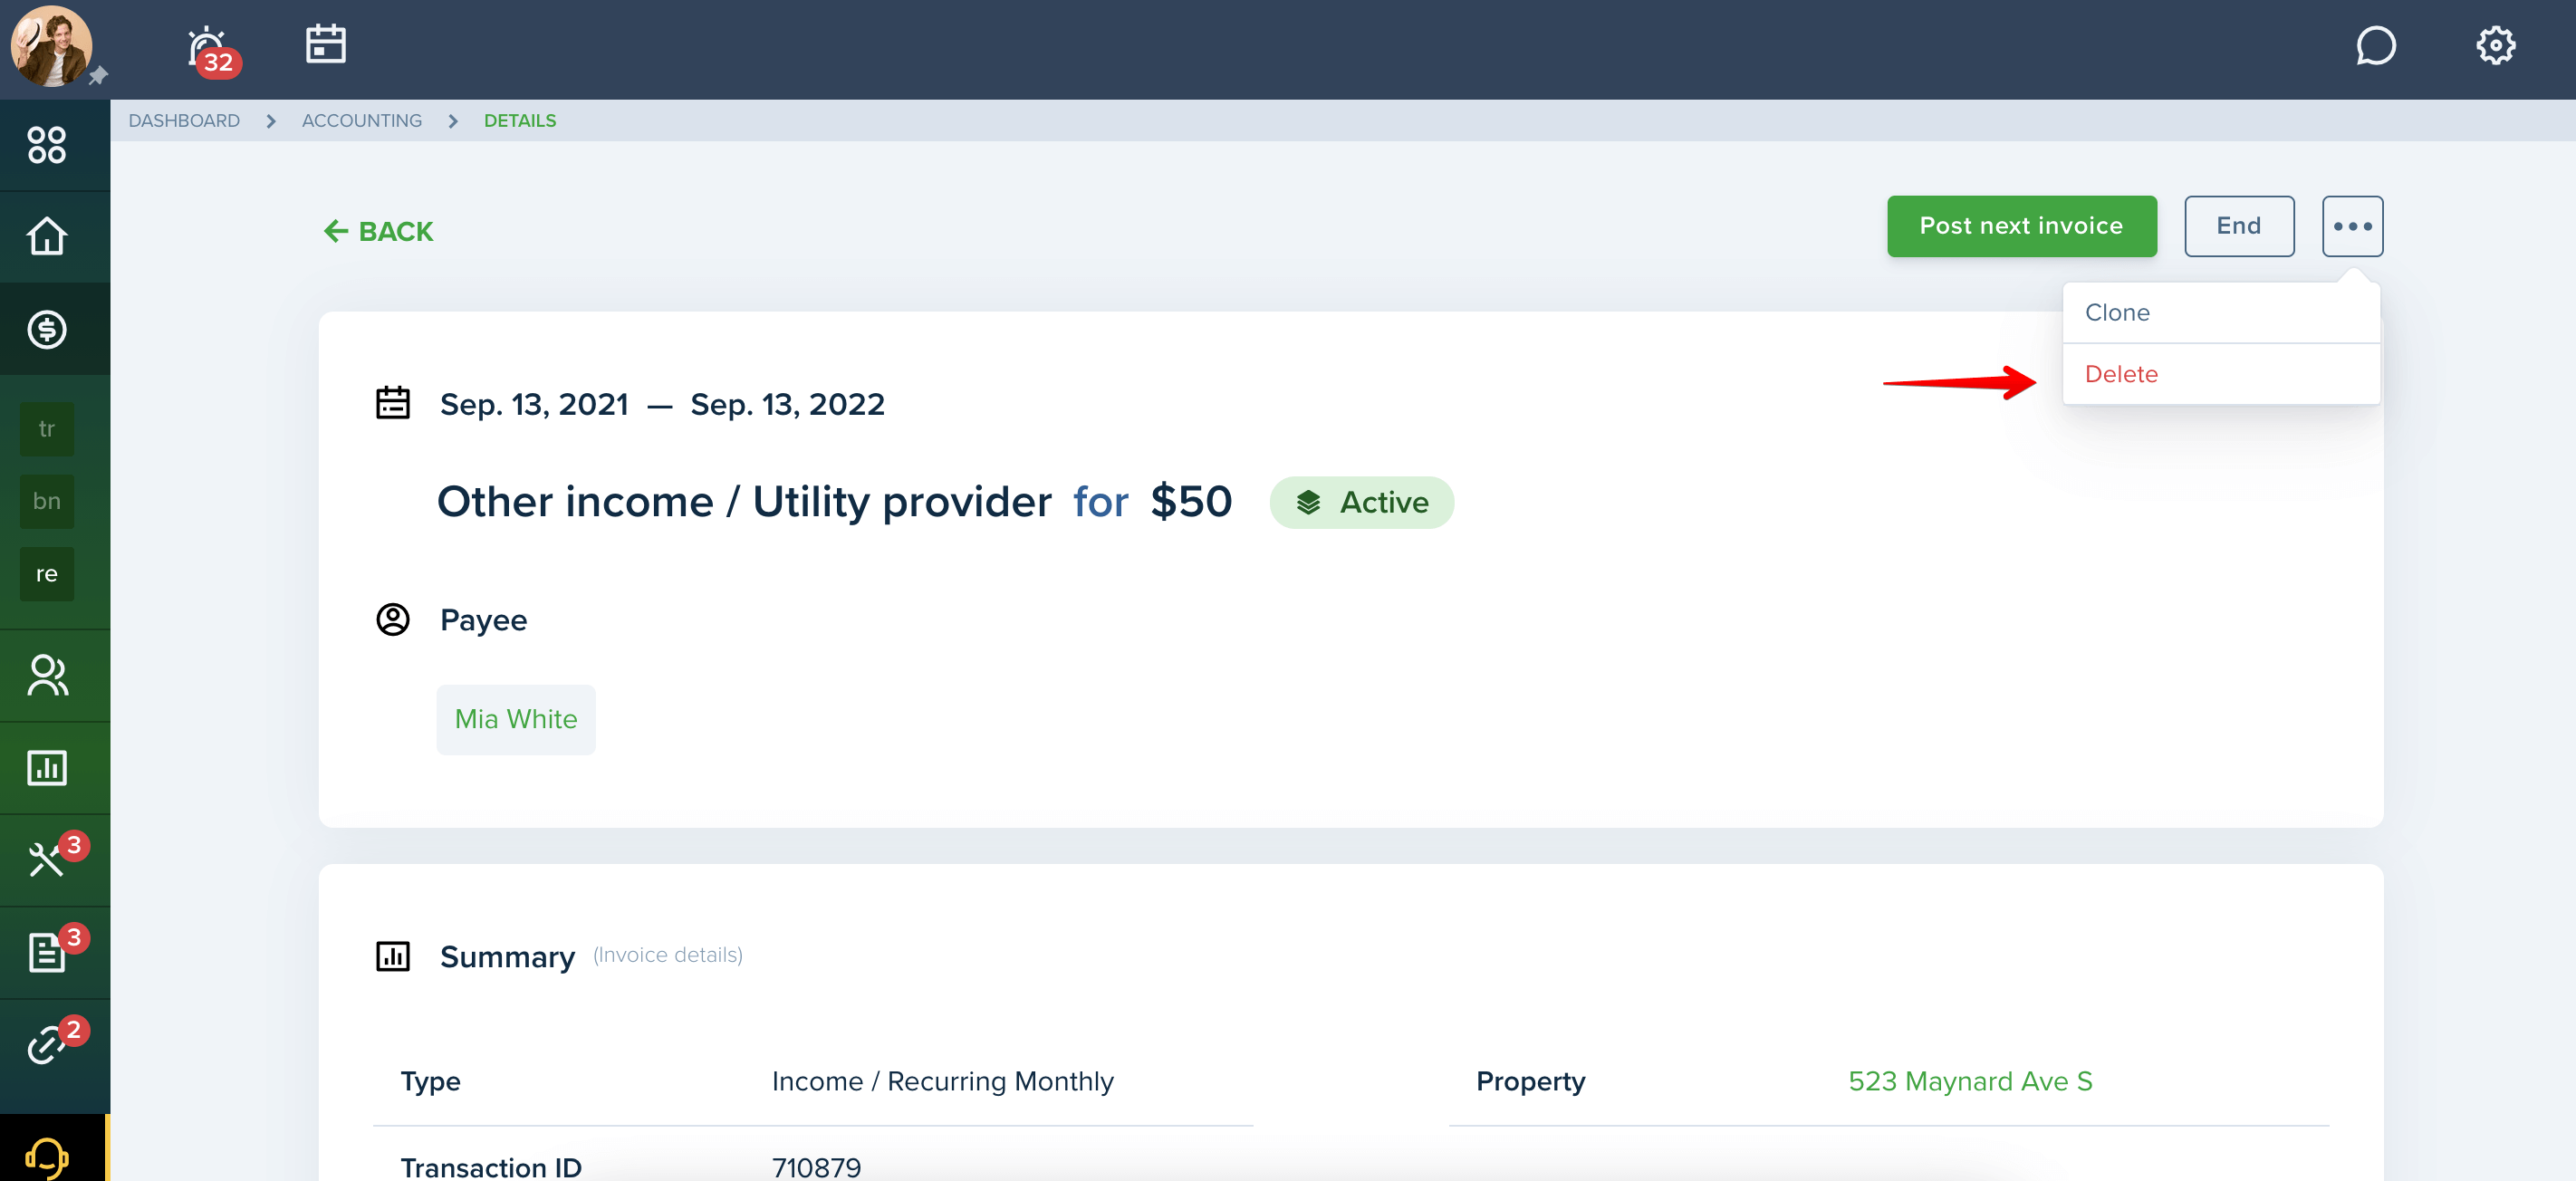
Task: Go back using the BACK link
Action: pyautogui.click(x=378, y=232)
